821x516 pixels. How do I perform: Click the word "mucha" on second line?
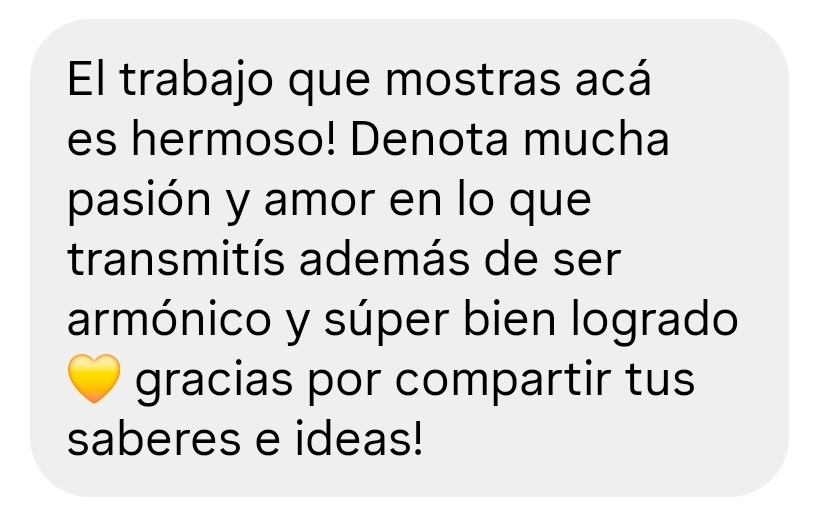tap(596, 140)
